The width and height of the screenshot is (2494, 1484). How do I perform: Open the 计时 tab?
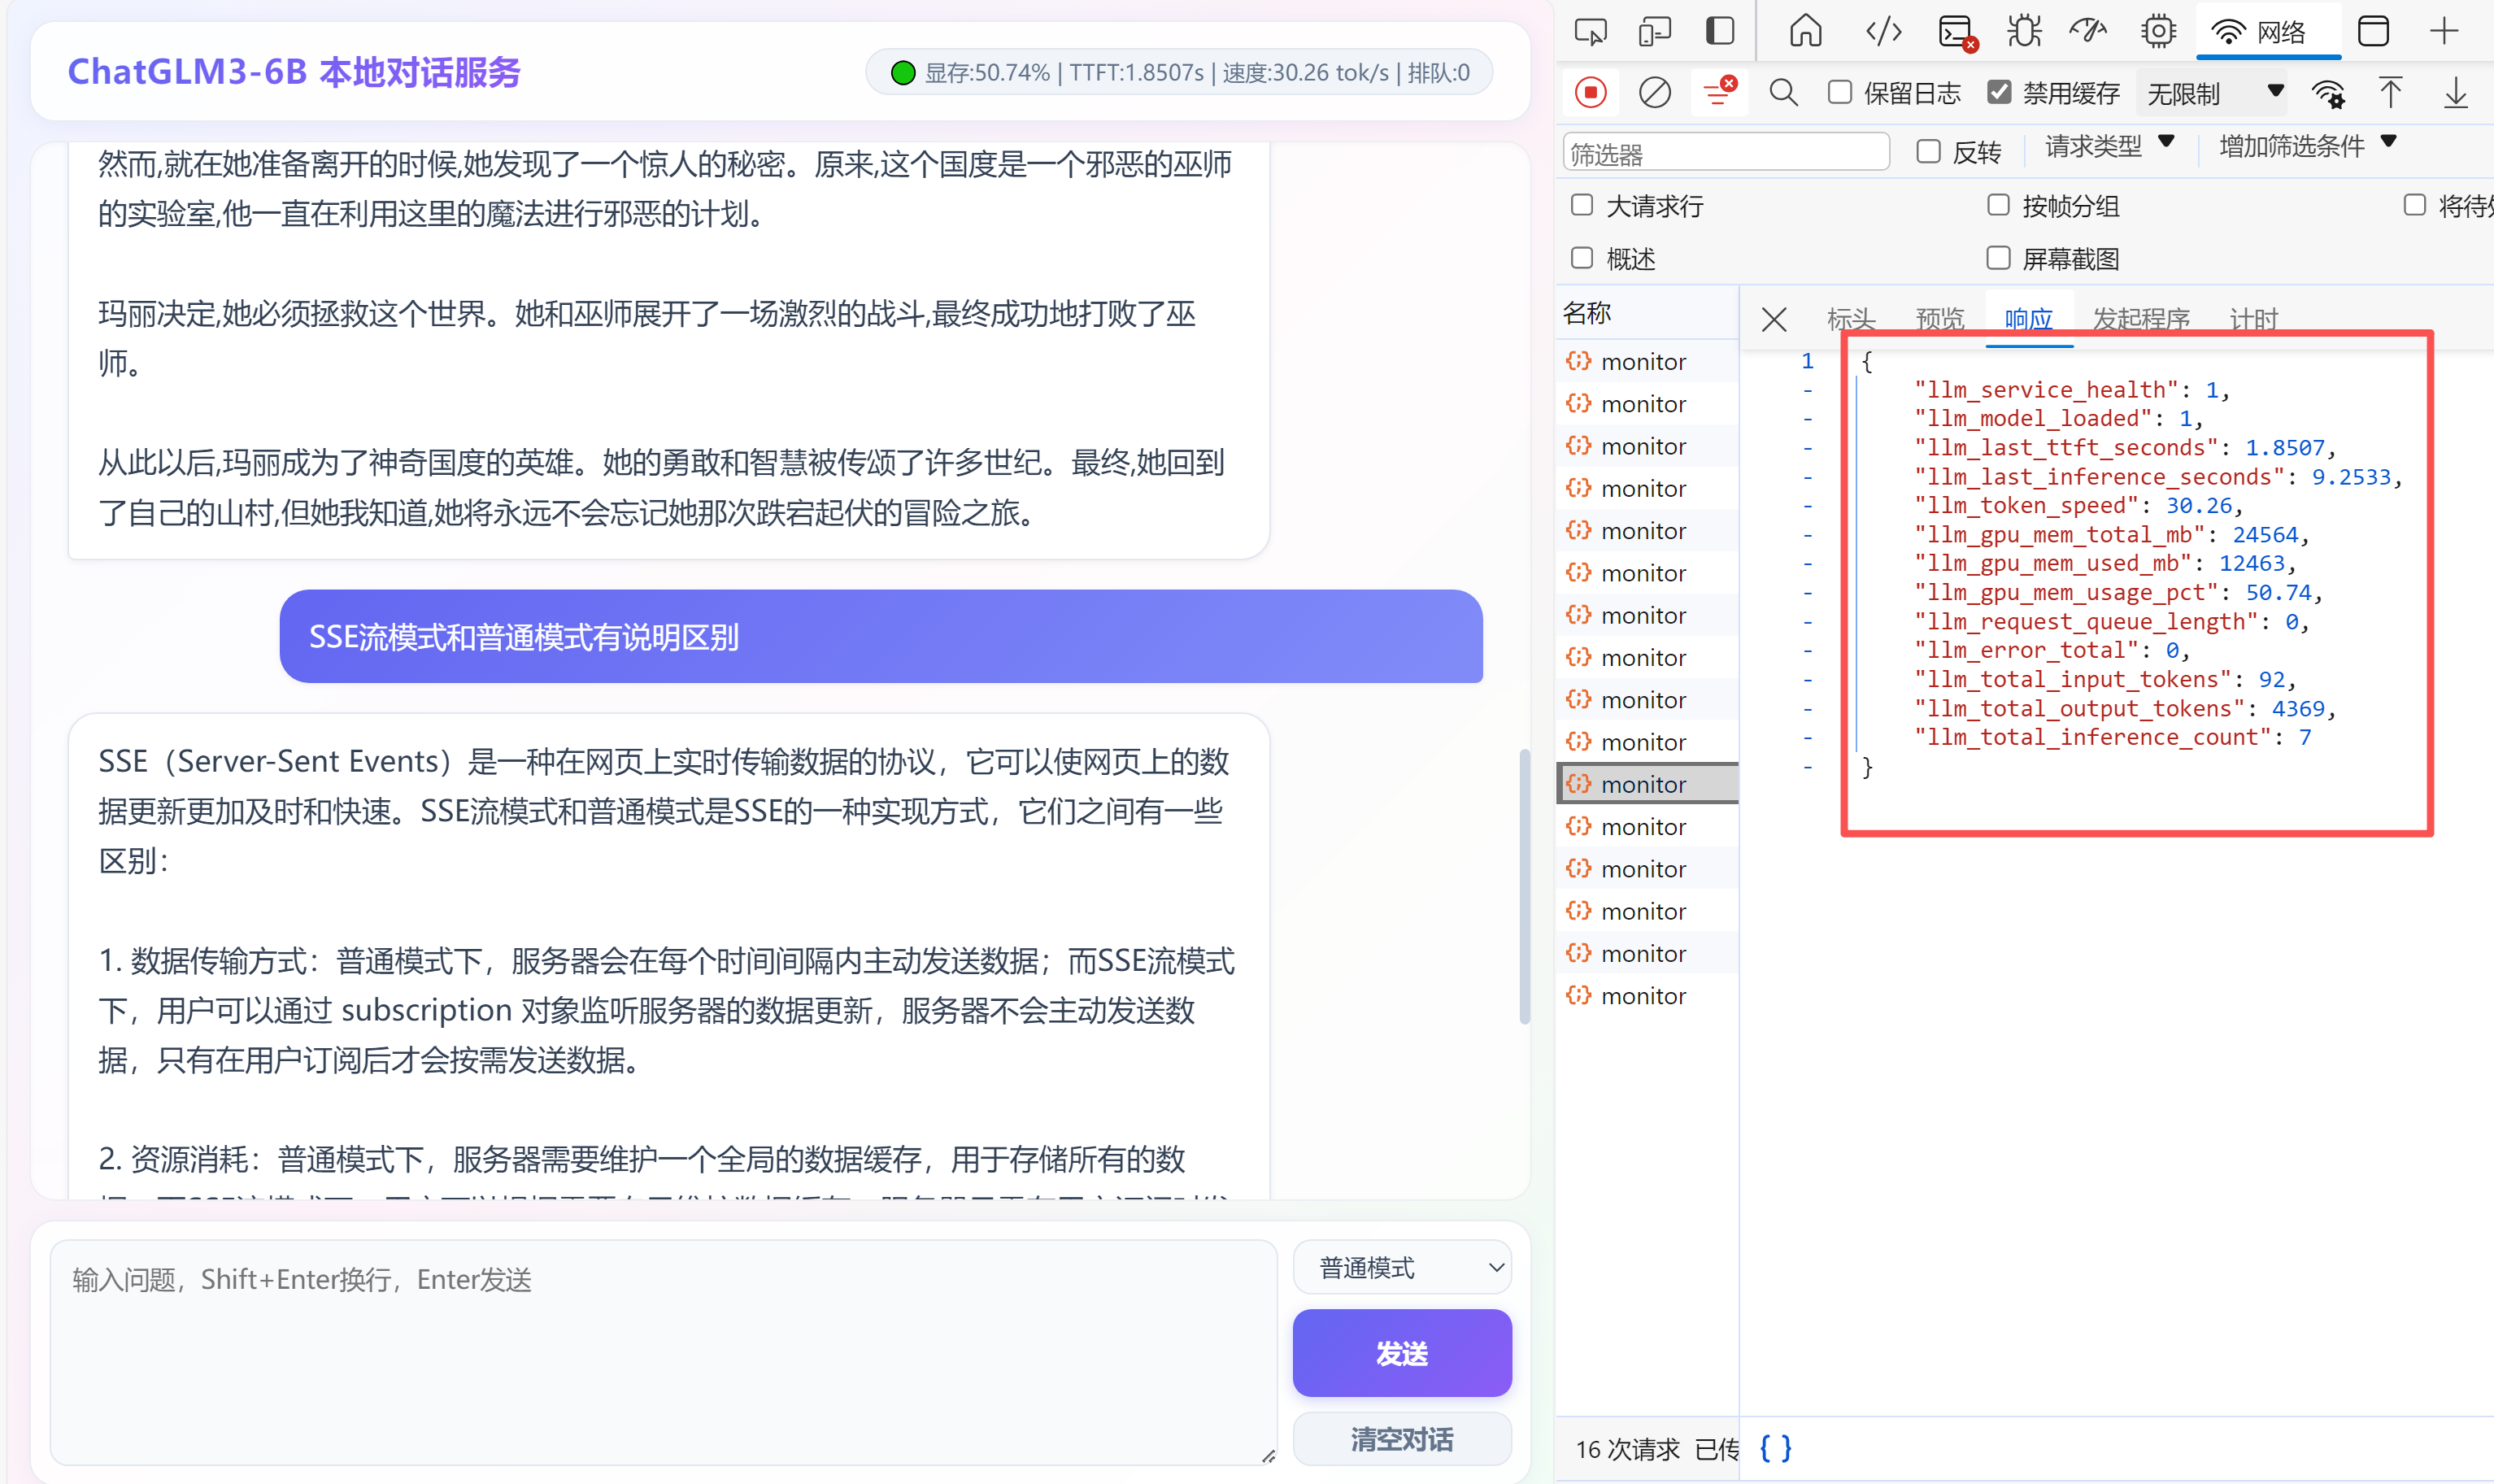click(x=2254, y=320)
